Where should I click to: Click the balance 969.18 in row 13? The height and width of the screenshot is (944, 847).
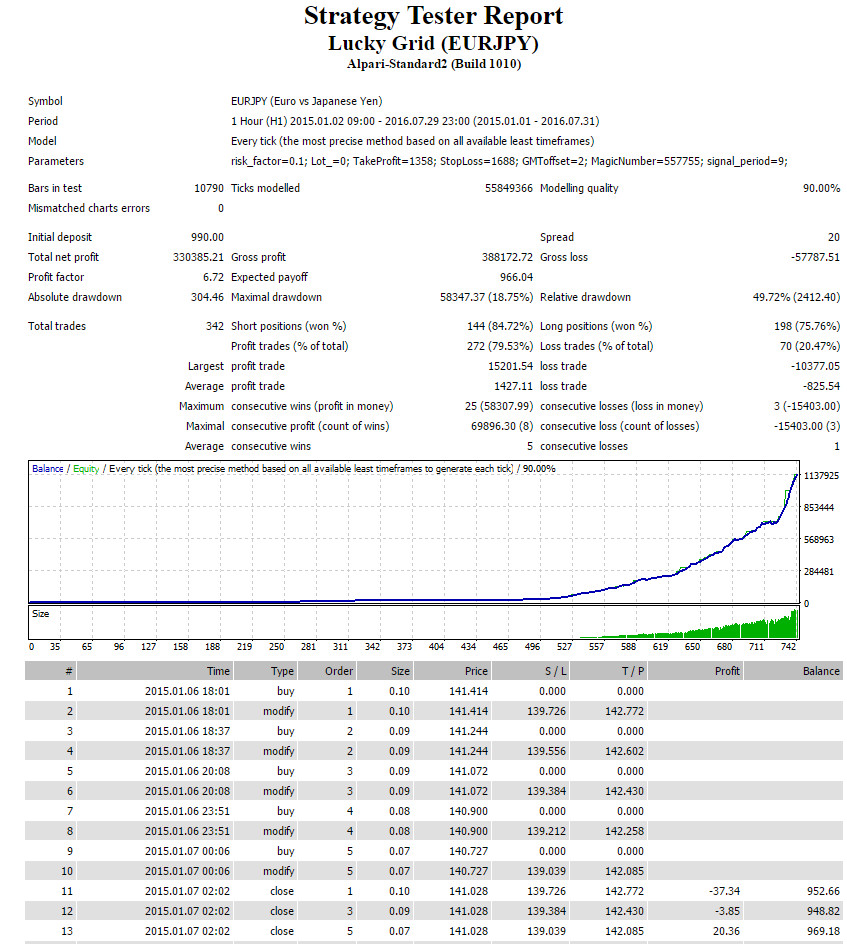824,931
